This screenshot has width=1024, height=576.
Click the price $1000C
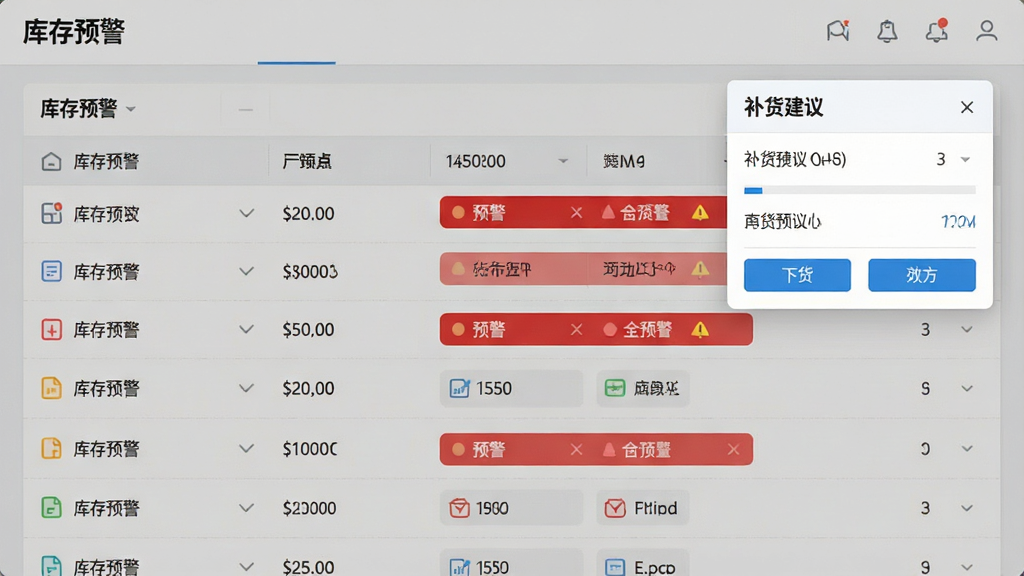310,449
